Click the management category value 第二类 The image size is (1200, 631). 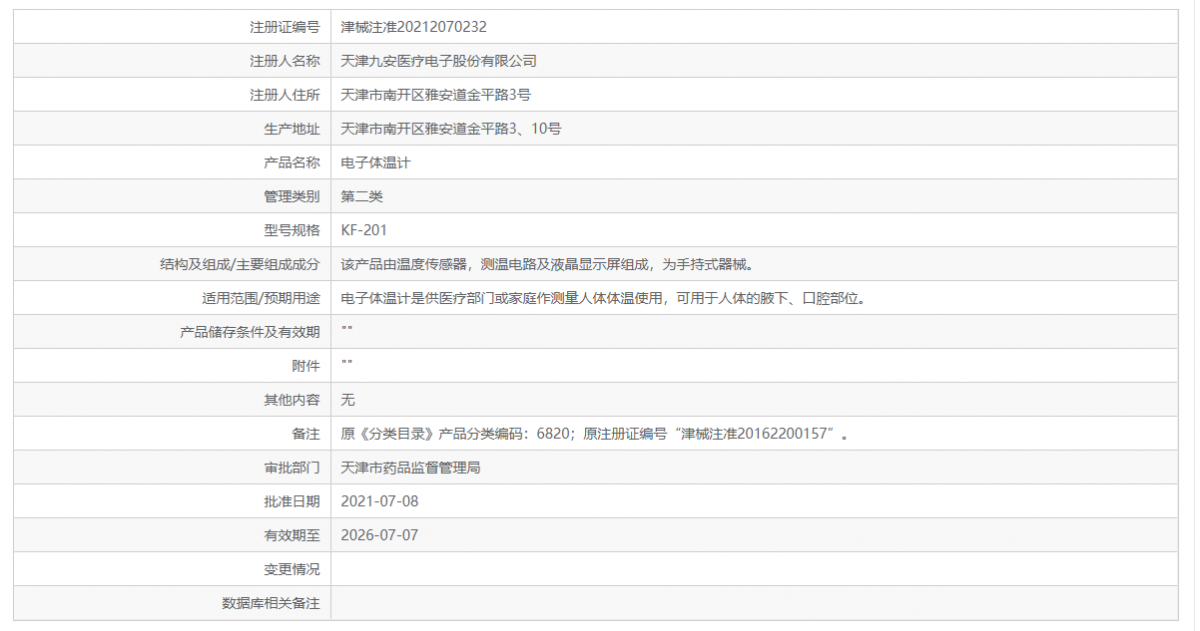(x=362, y=196)
